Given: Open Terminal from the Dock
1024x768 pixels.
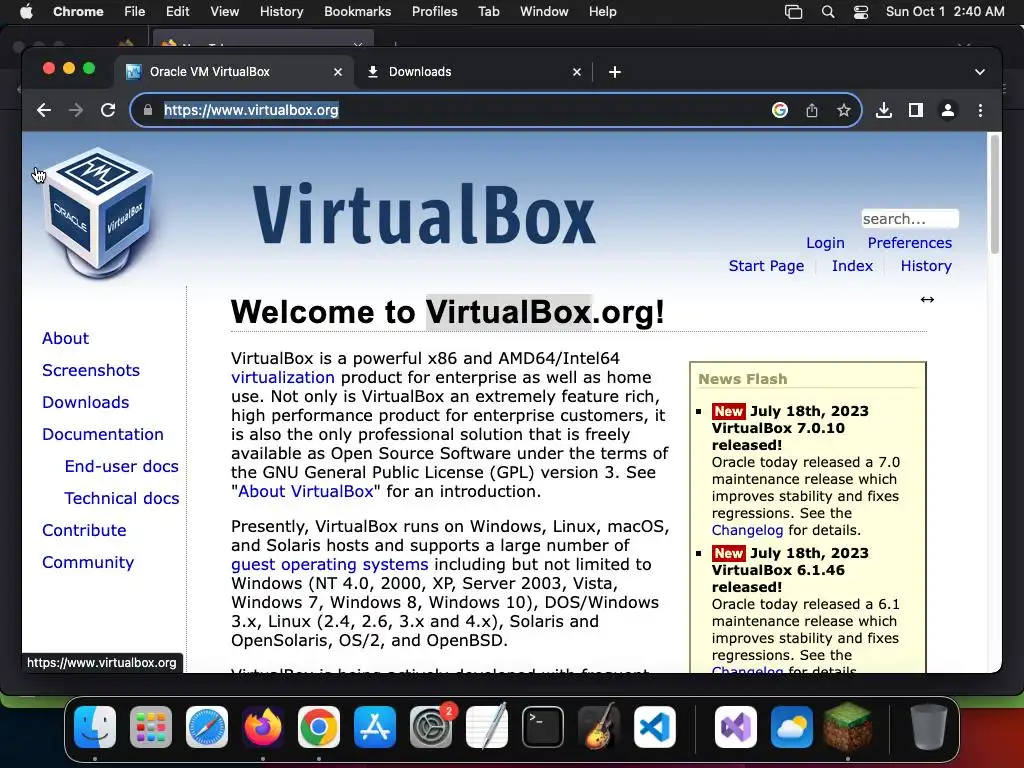Looking at the screenshot, I should pos(543,727).
